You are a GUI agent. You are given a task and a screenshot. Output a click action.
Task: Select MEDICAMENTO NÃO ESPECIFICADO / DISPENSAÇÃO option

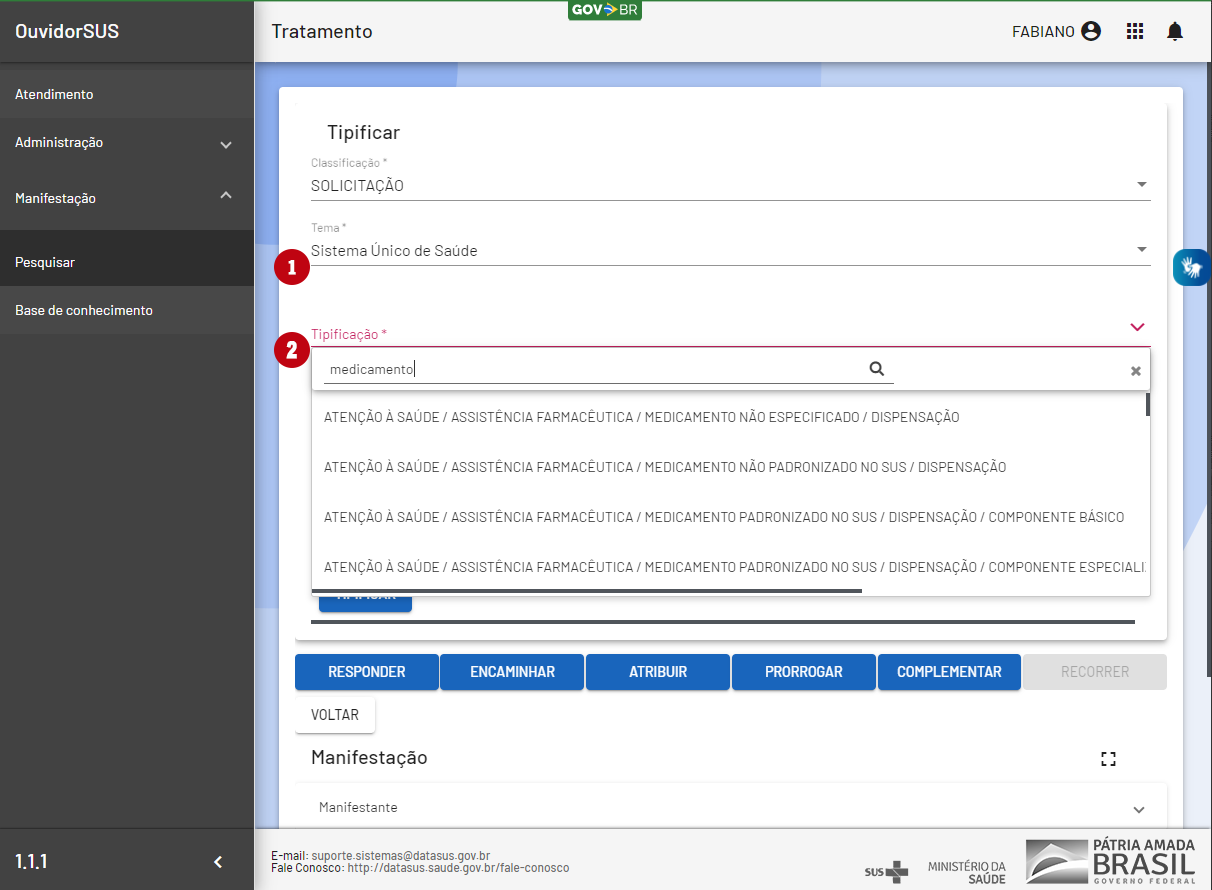pyautogui.click(x=641, y=417)
